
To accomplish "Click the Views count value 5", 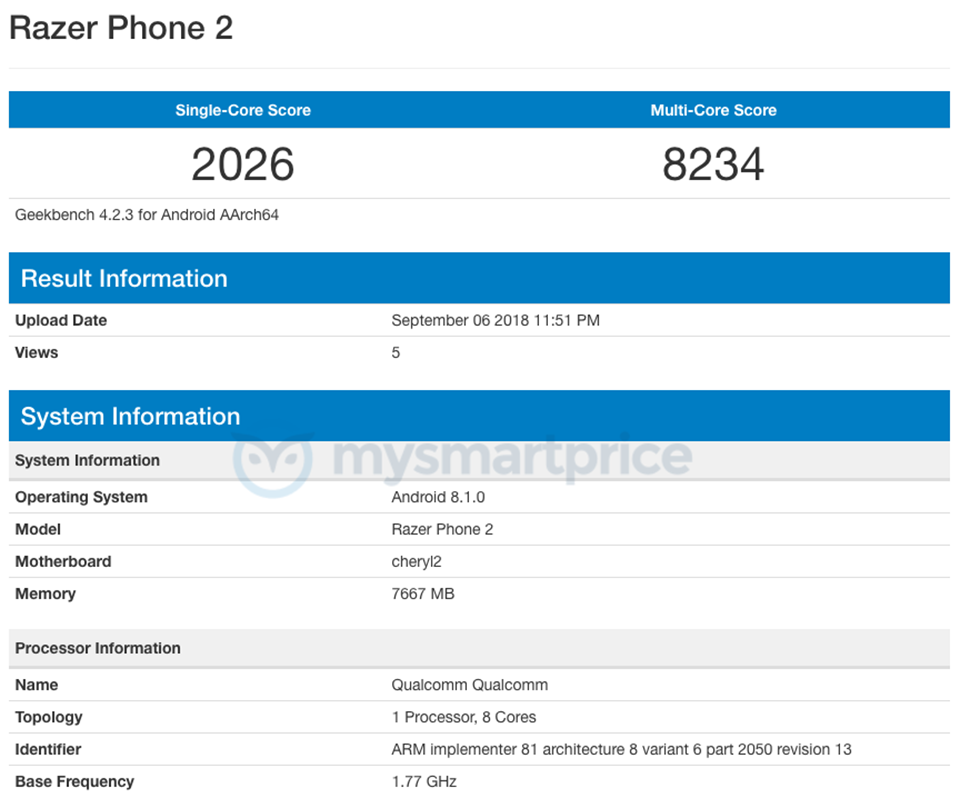I will (395, 352).
